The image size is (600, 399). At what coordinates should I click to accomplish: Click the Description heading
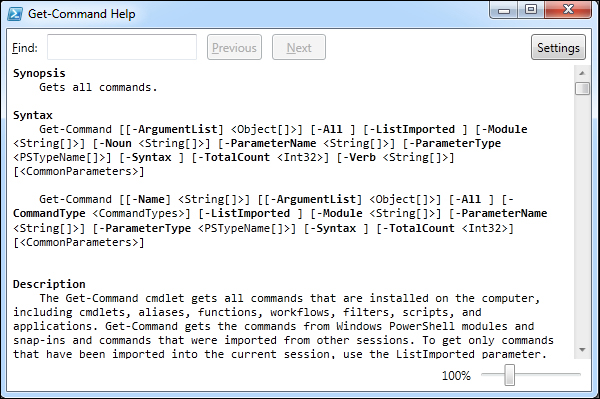(49, 284)
